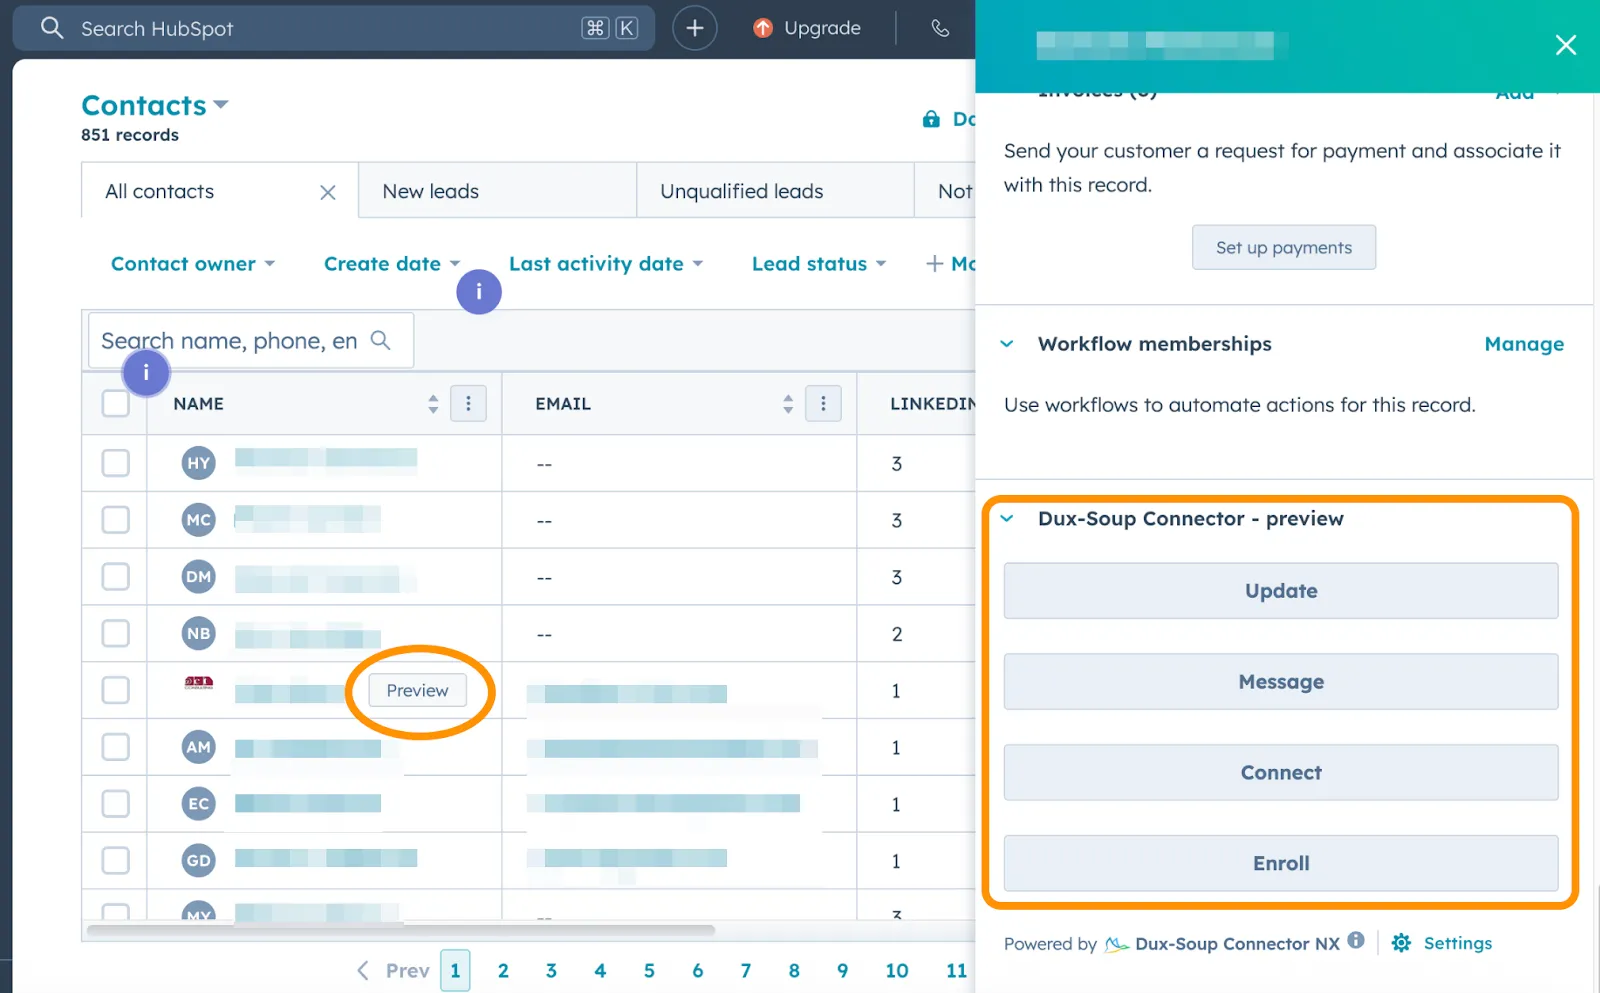
Task: Click Set up payments button
Action: (x=1284, y=247)
